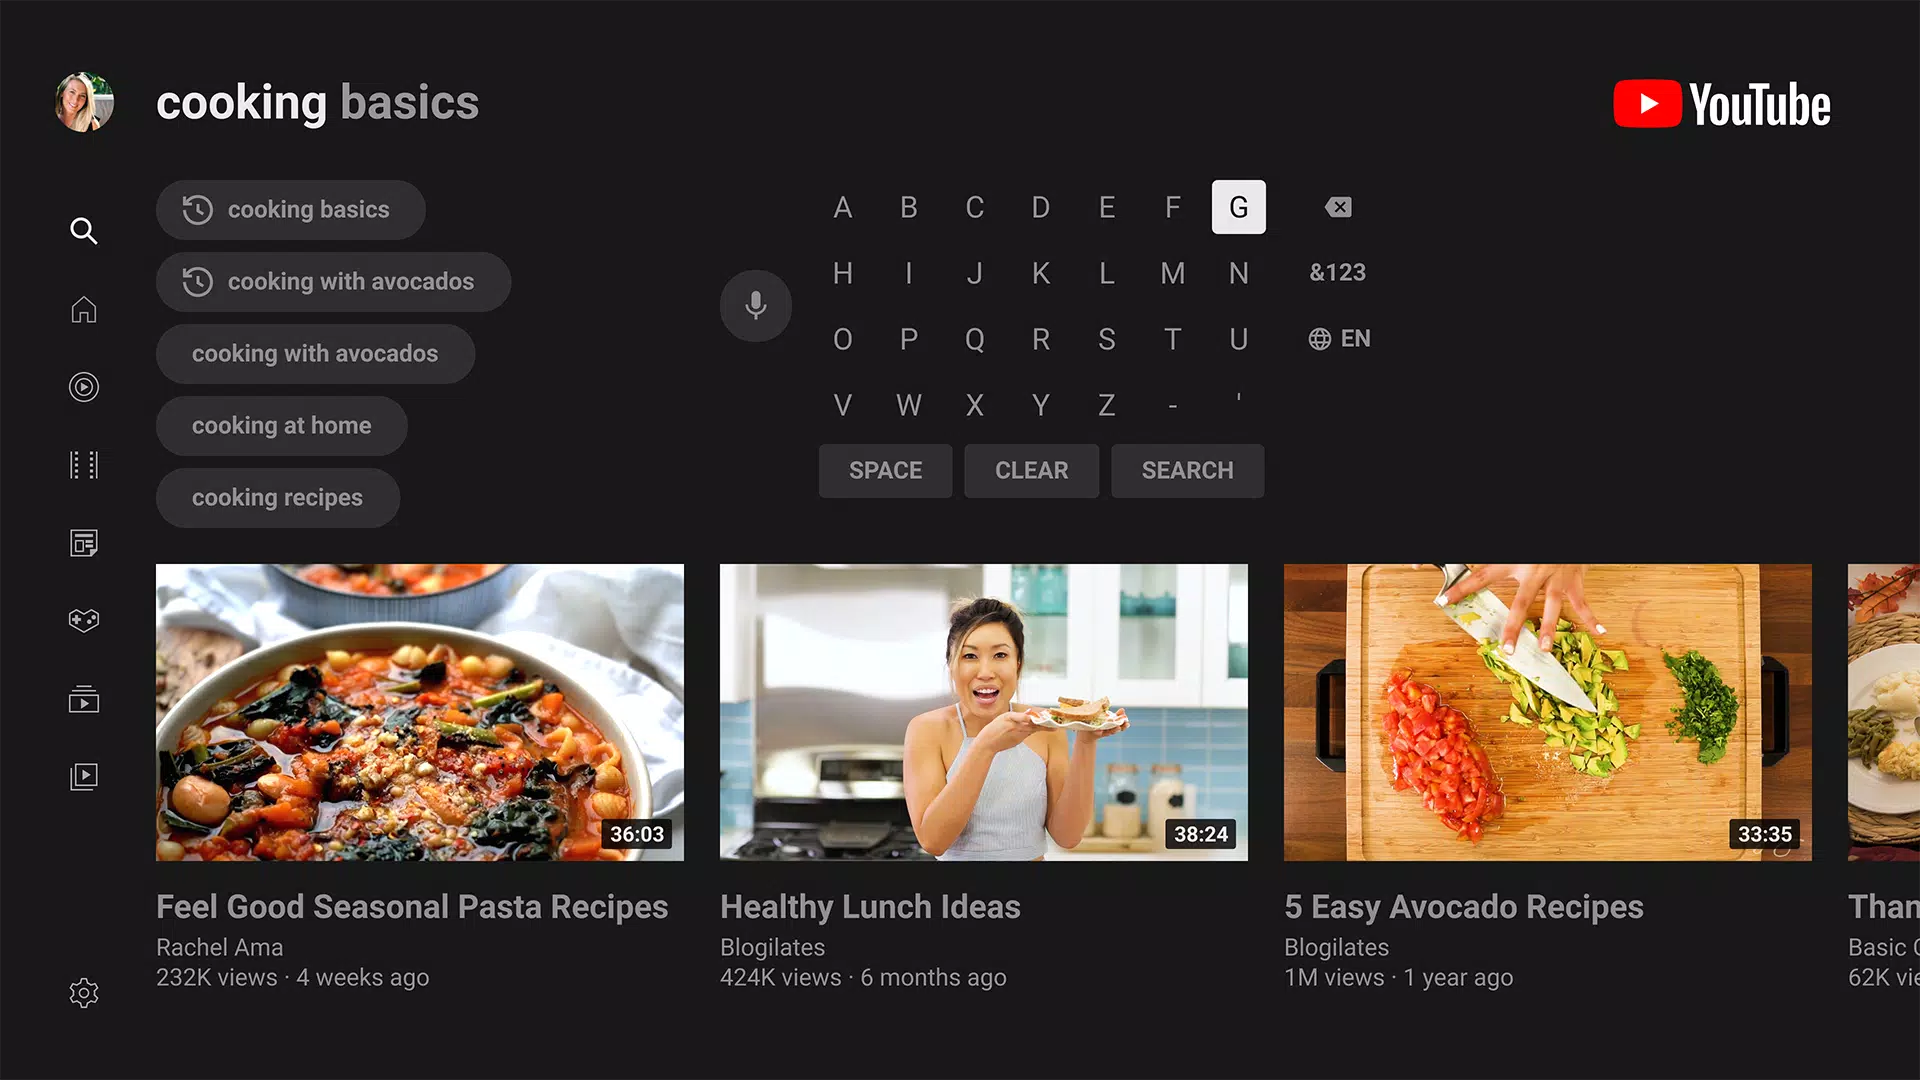Switch language using EN language toggle

point(1338,338)
